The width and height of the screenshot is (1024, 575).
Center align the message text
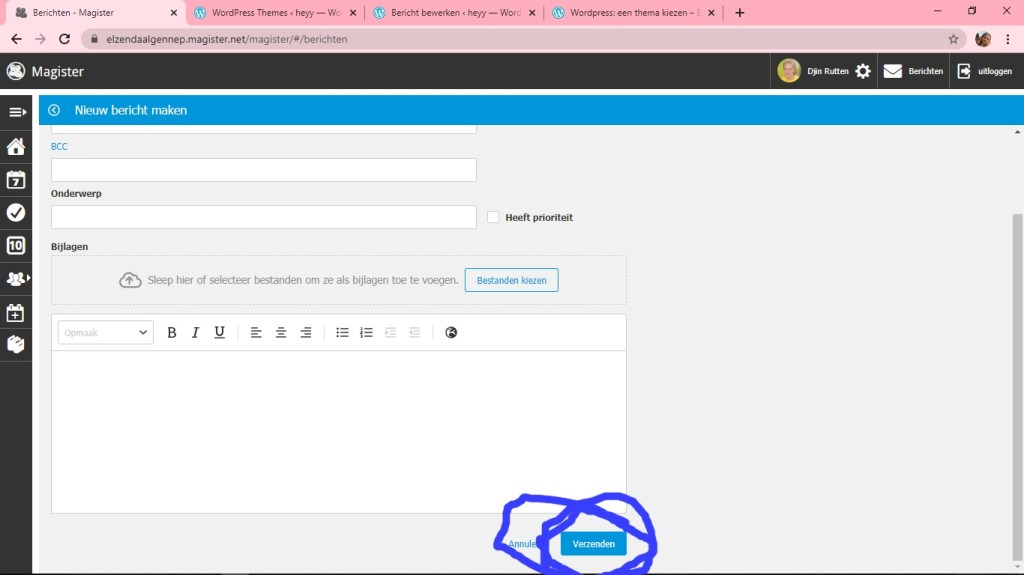281,333
